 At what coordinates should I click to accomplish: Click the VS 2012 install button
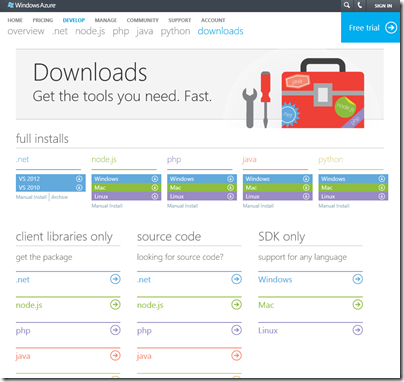point(51,179)
